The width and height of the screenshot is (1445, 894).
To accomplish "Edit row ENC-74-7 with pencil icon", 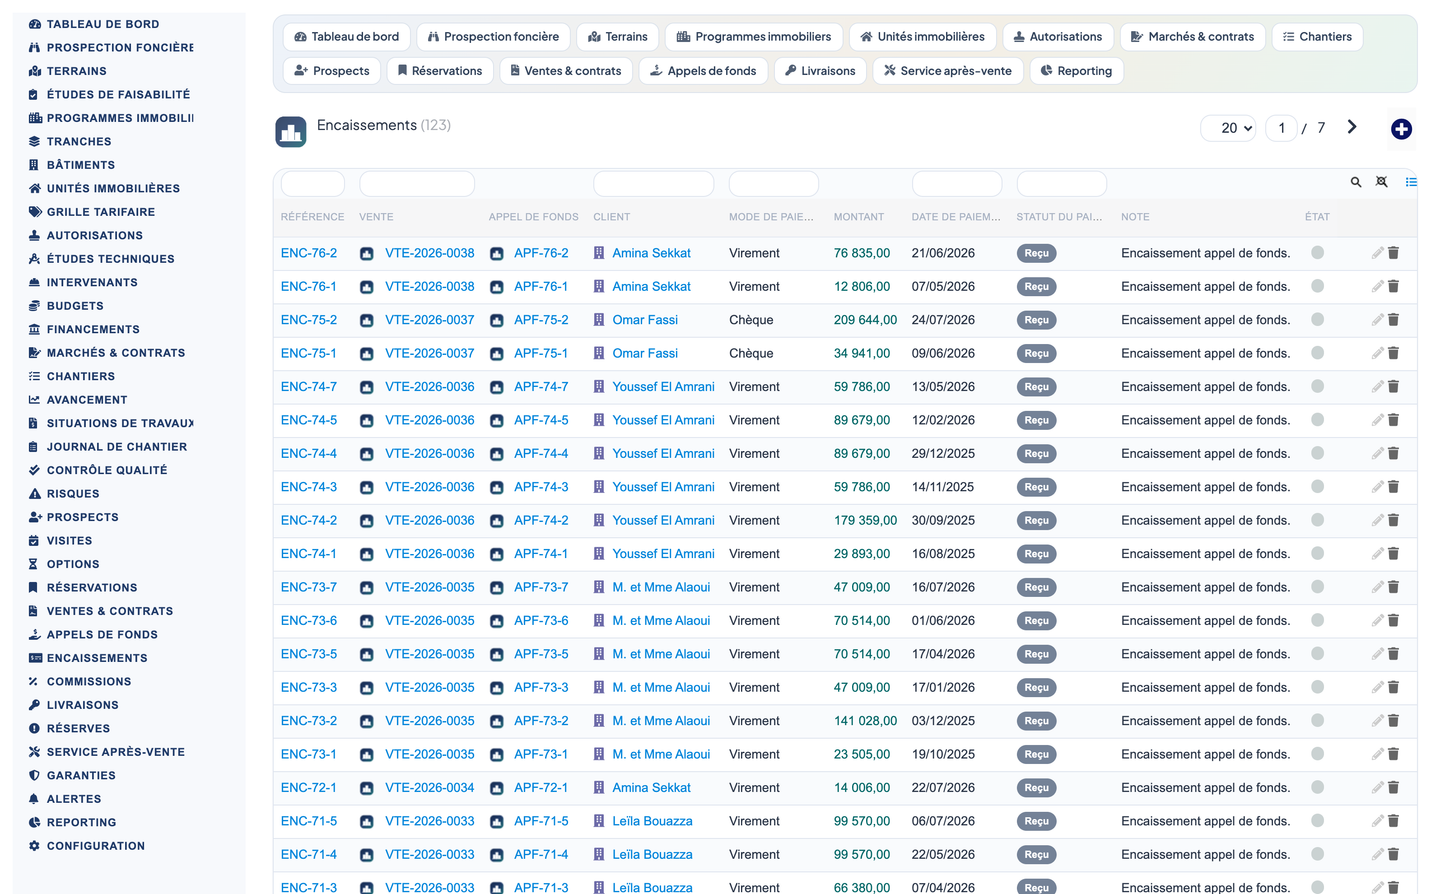I will click(1377, 387).
